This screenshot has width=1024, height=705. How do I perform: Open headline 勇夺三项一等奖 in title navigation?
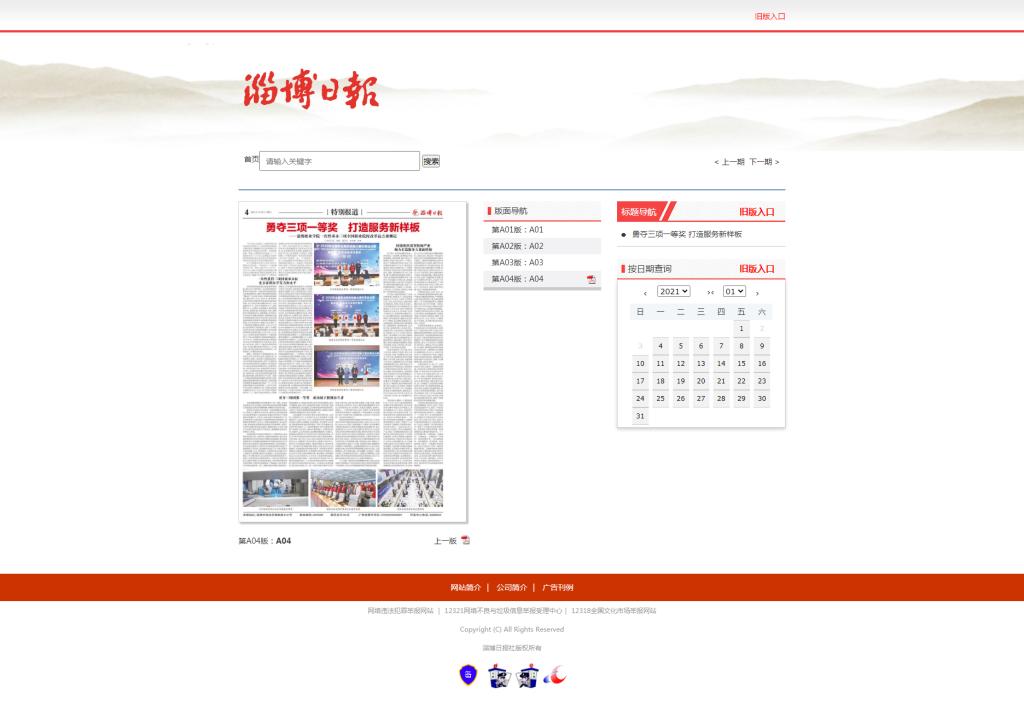click(x=687, y=234)
